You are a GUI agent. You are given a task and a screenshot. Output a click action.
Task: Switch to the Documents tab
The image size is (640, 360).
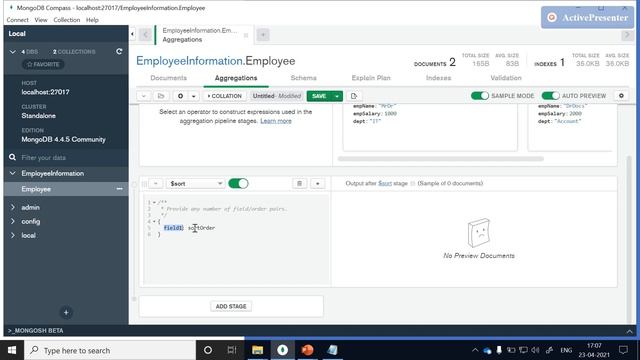(x=169, y=78)
